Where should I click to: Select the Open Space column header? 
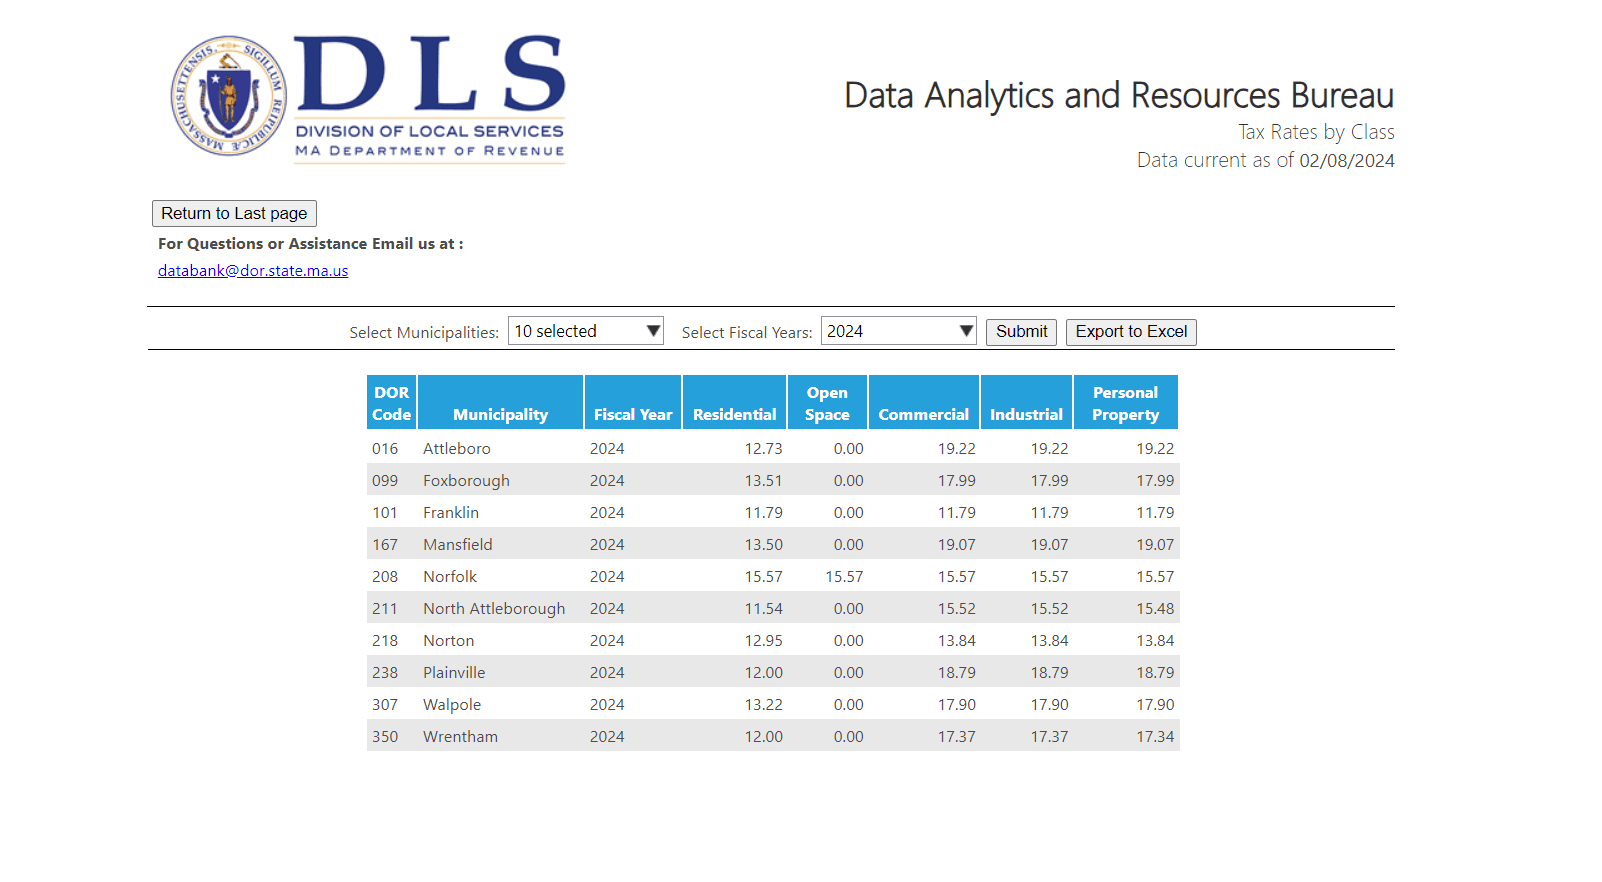827,403
